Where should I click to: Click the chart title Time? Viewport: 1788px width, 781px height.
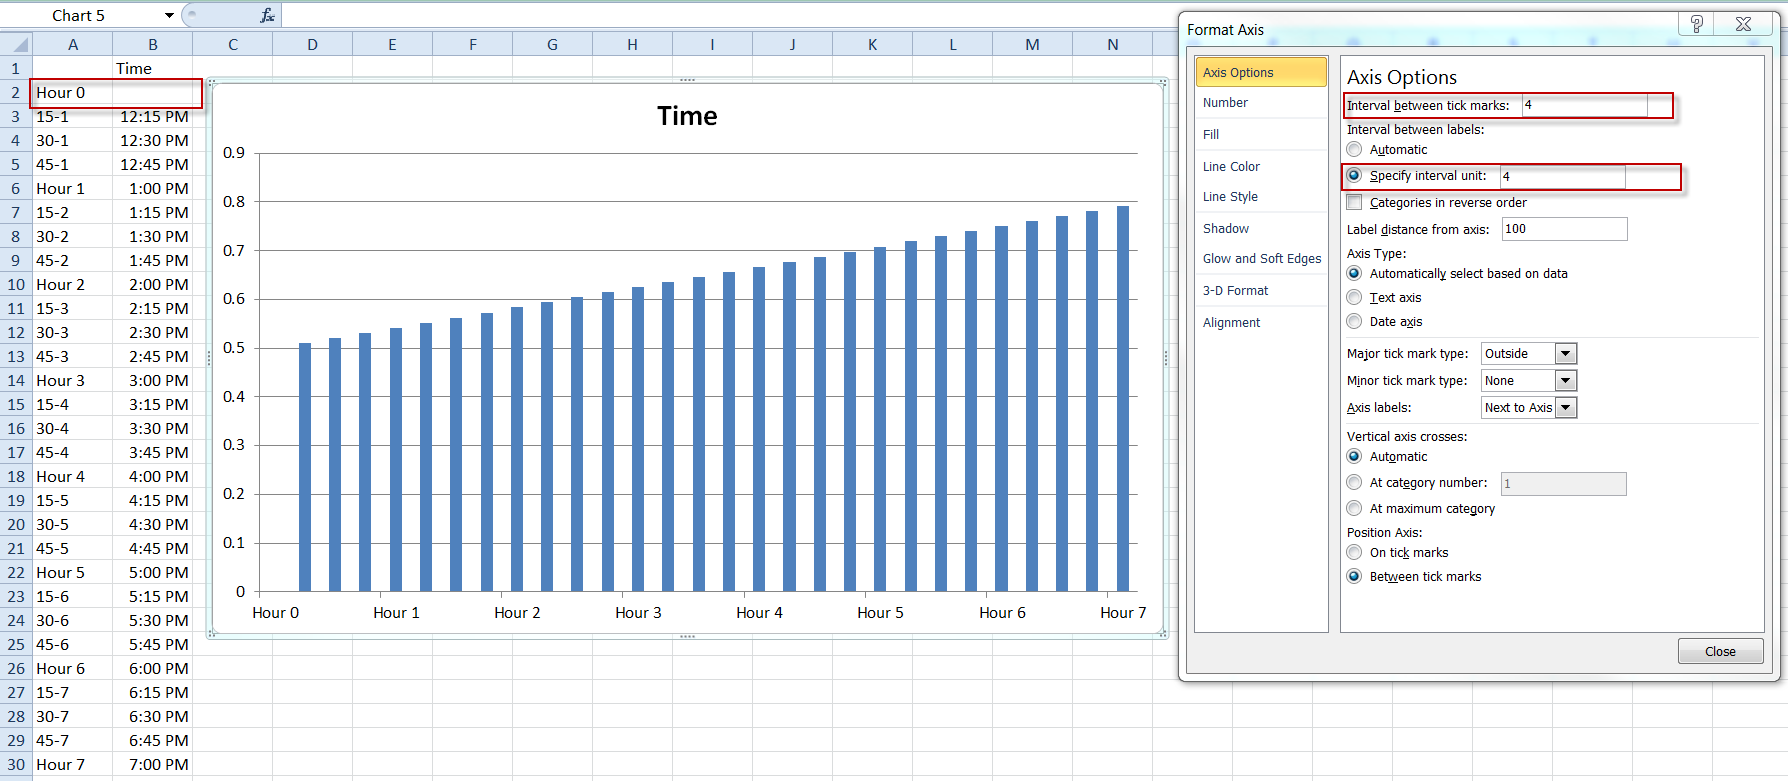(x=687, y=116)
